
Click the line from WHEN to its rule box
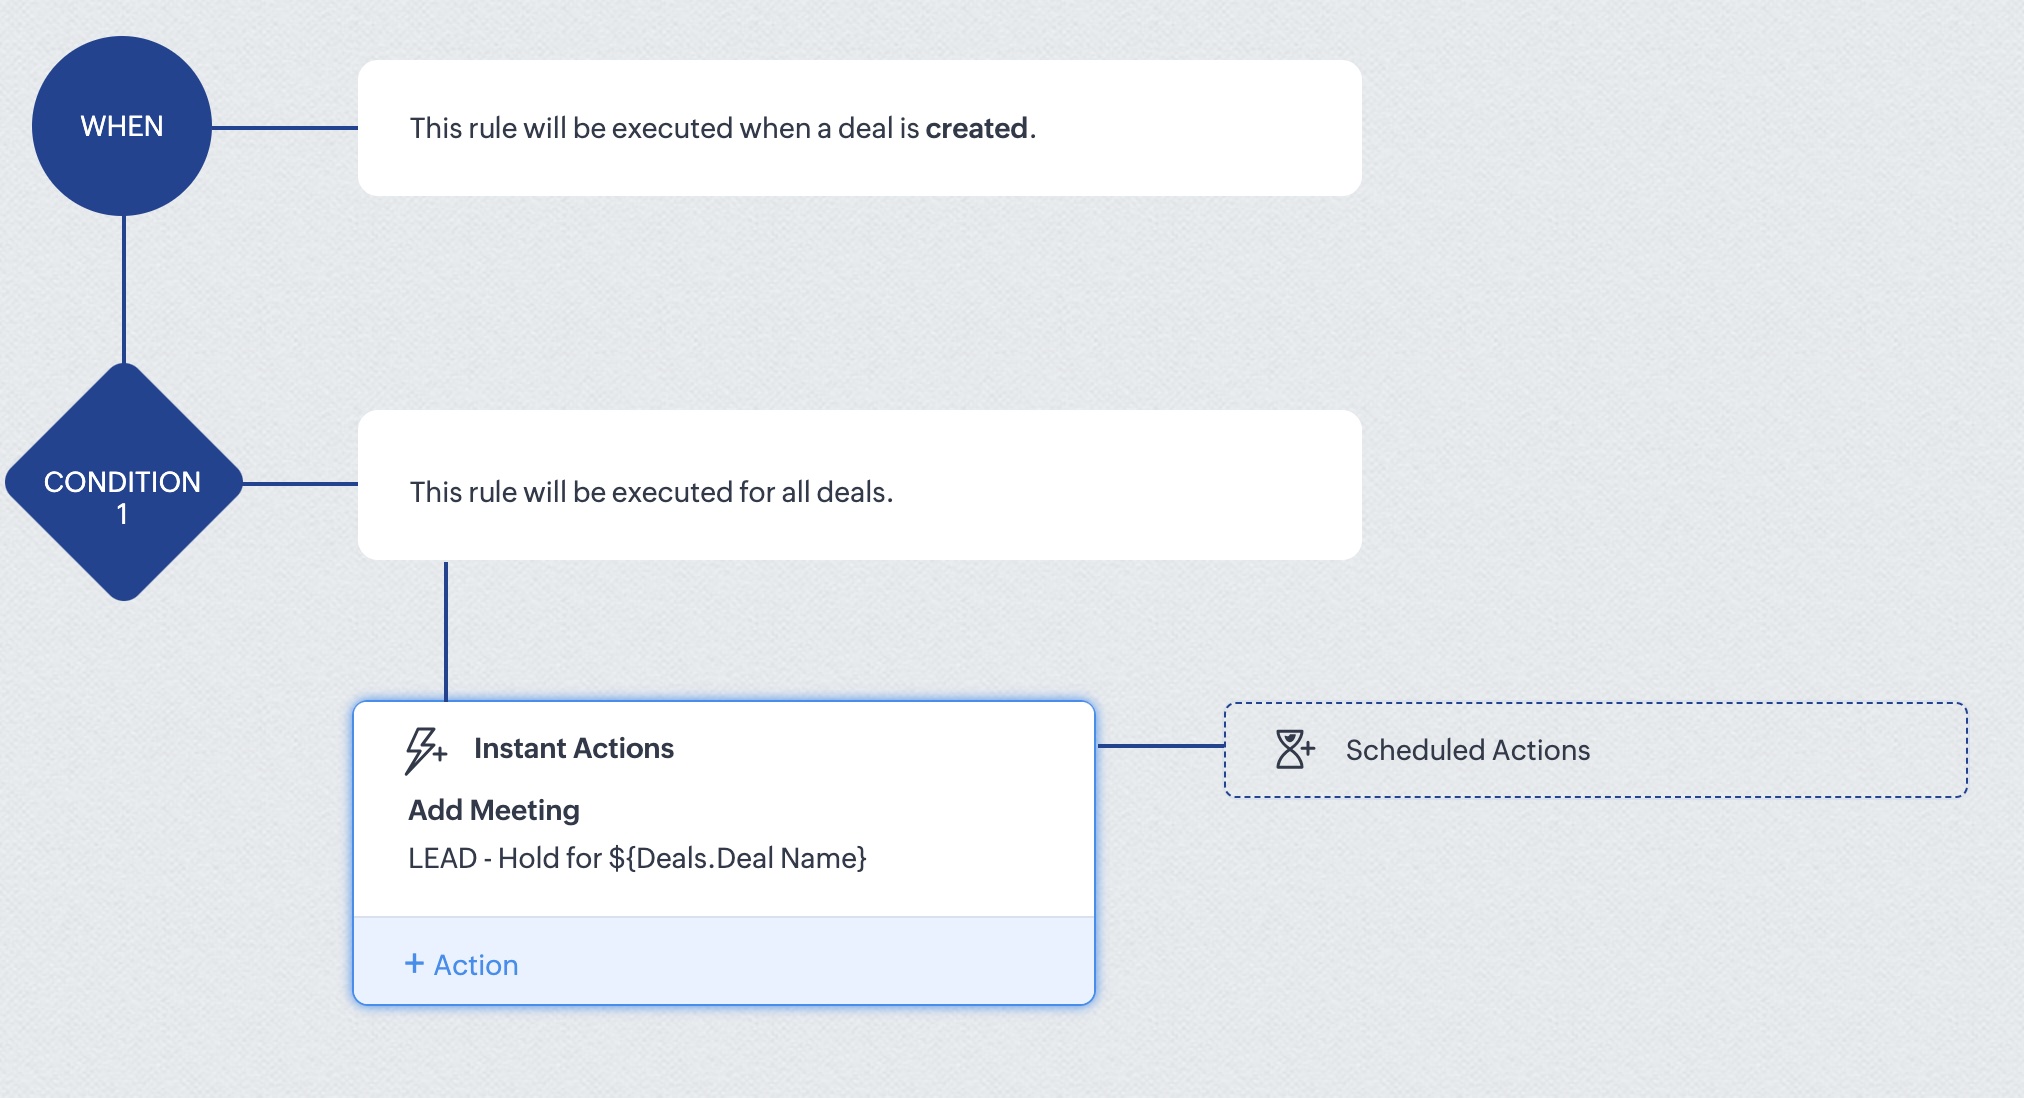coord(285,128)
